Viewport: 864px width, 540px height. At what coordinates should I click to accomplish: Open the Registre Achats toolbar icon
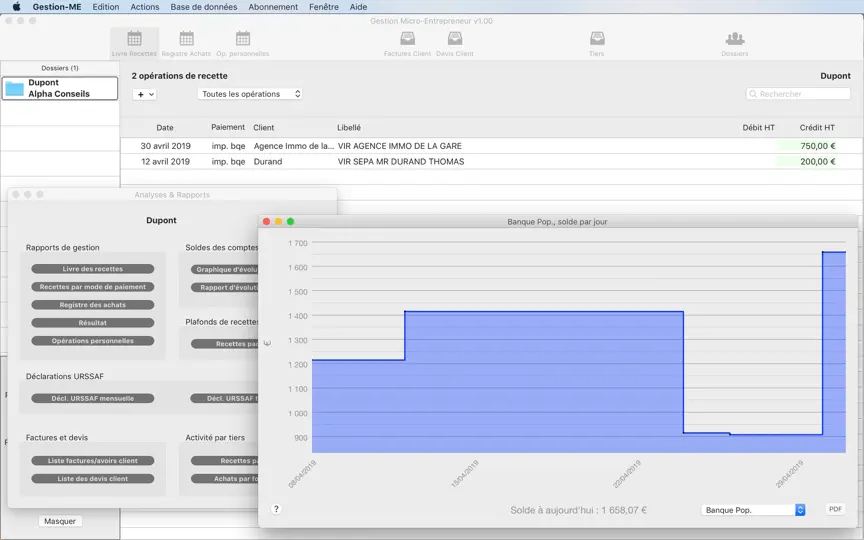[186, 43]
